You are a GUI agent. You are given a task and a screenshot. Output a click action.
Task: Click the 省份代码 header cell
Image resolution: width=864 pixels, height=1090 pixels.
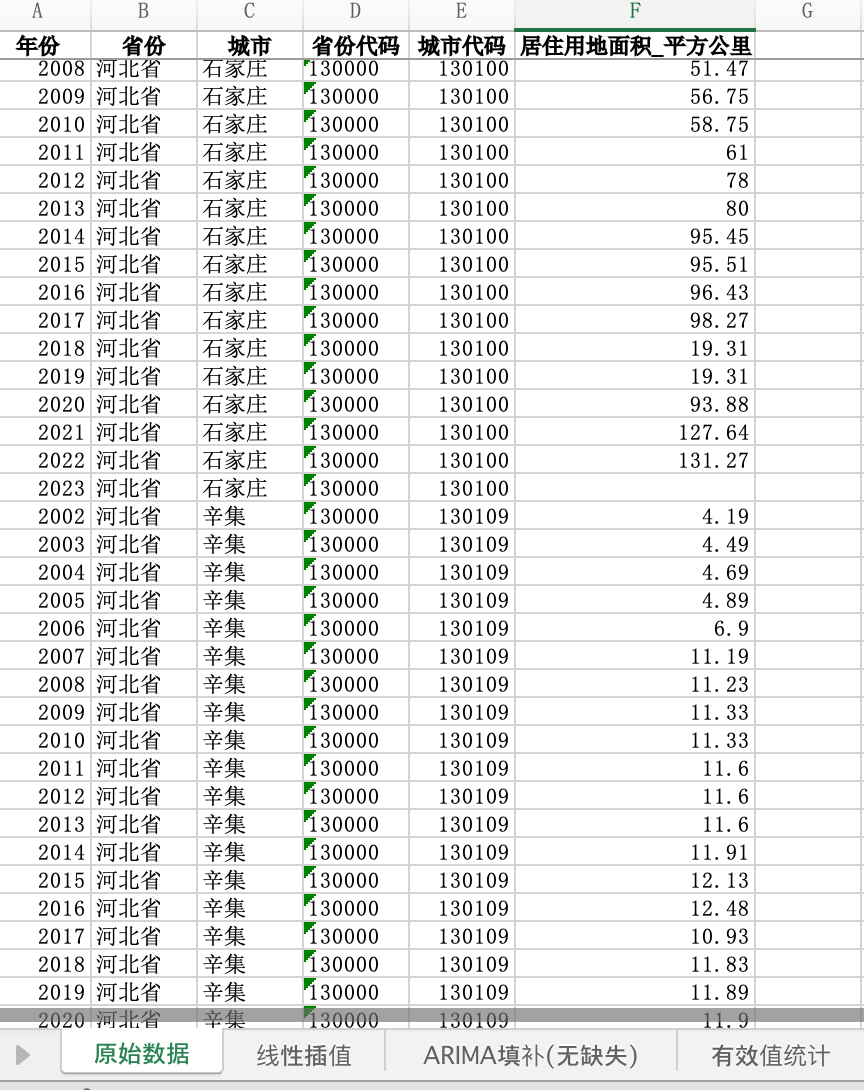click(356, 46)
